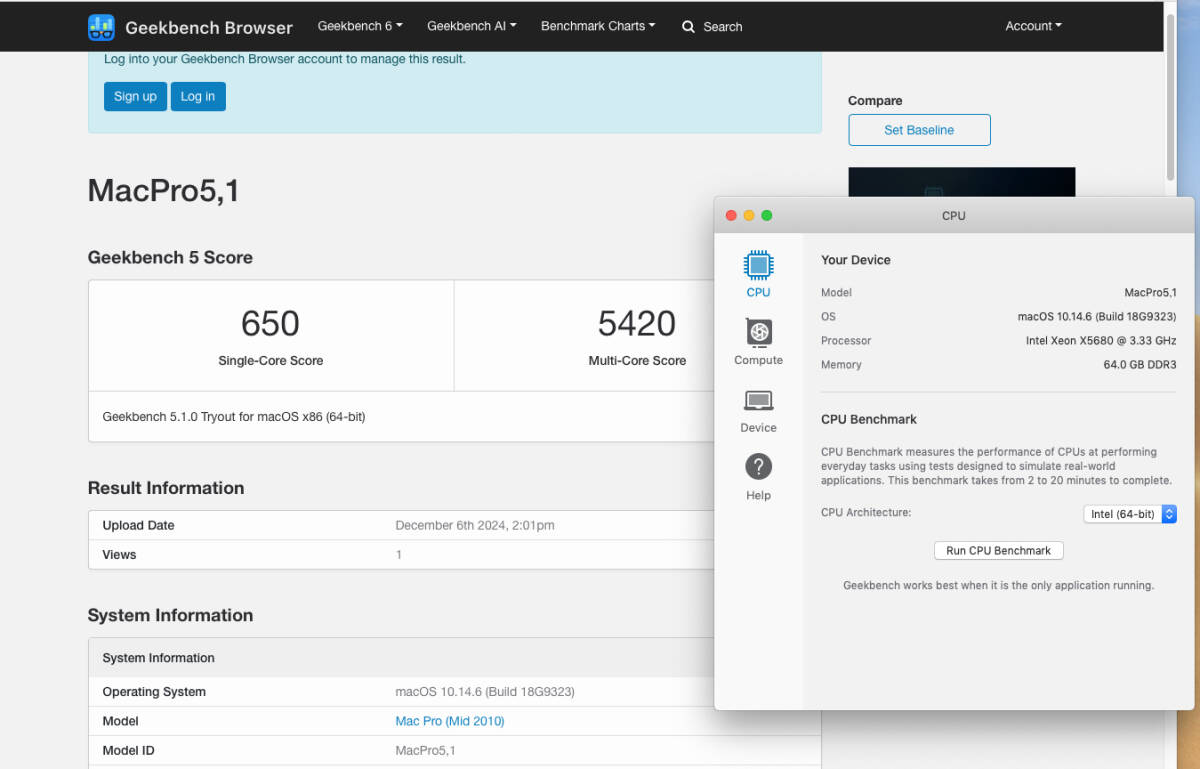
Task: Open the CPU Architecture dropdown
Action: pos(1129,514)
